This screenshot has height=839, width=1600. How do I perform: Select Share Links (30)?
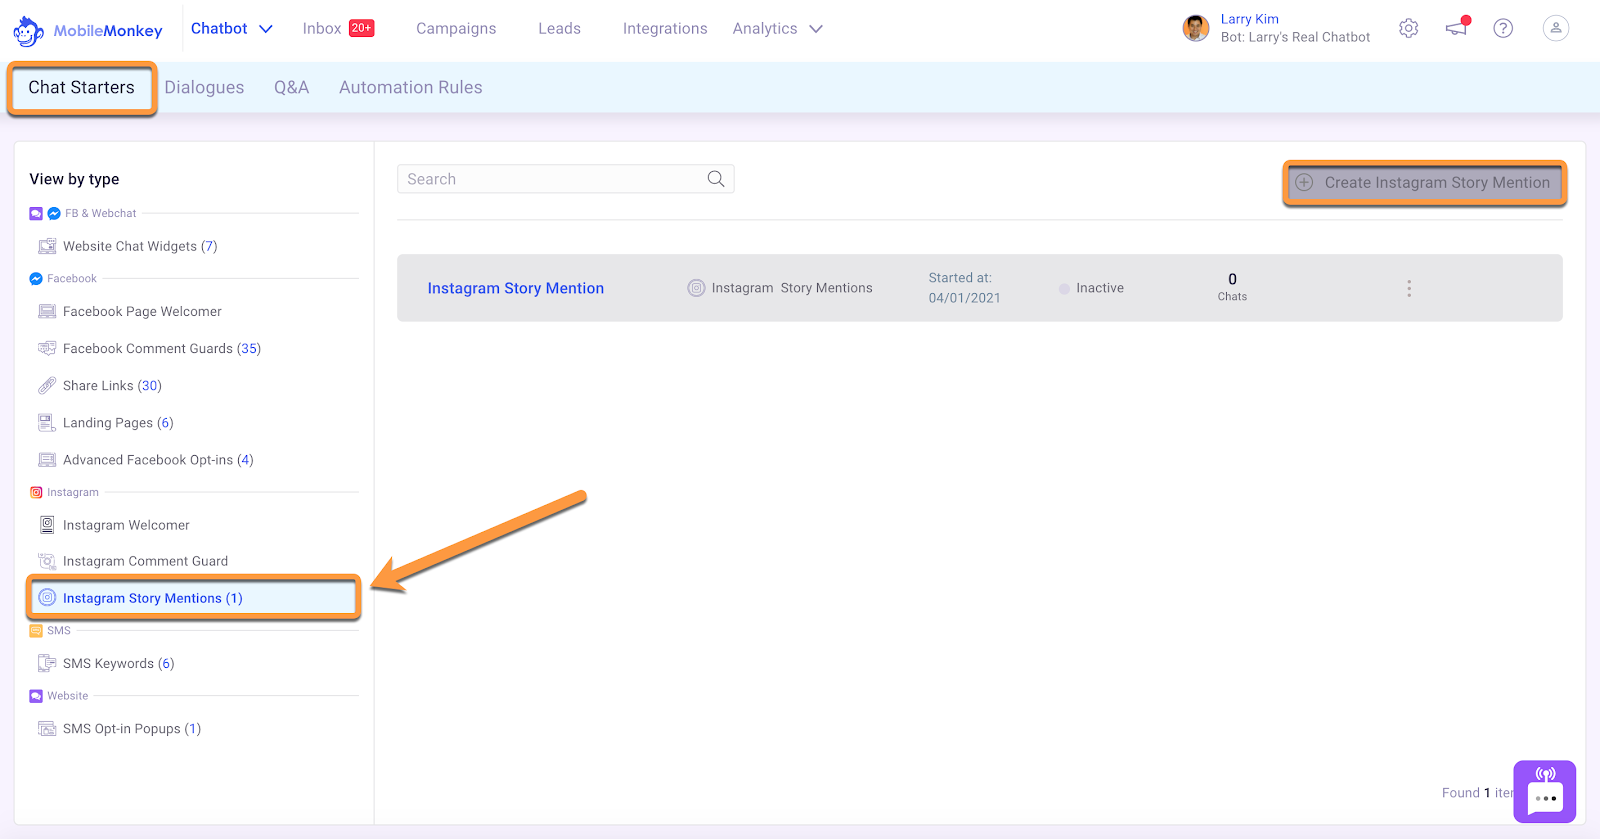click(112, 385)
